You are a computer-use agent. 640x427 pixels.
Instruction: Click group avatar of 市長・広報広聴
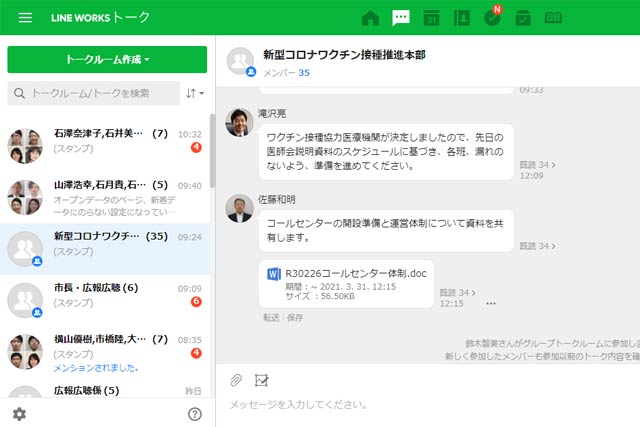25,300
